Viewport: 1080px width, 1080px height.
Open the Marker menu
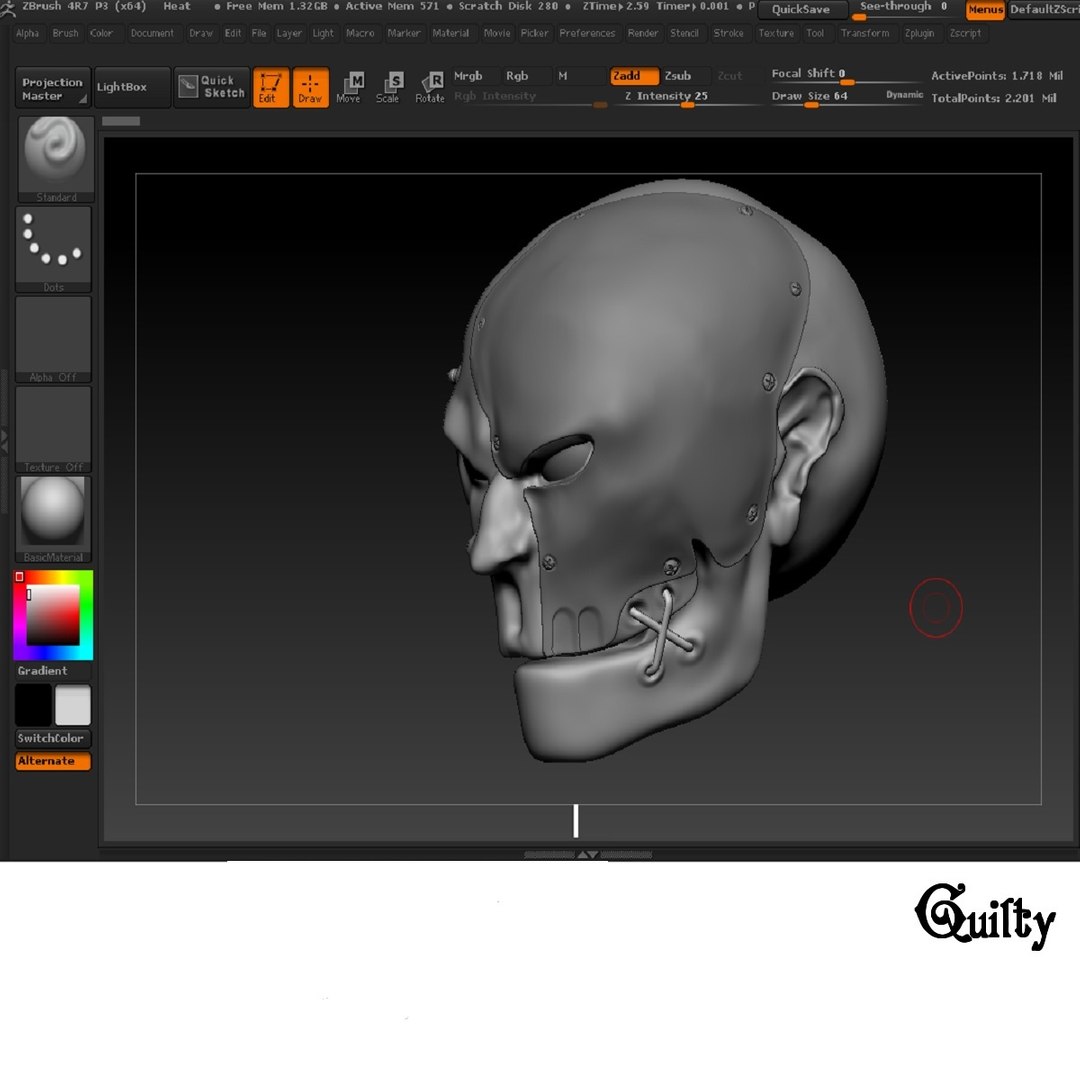pos(404,33)
